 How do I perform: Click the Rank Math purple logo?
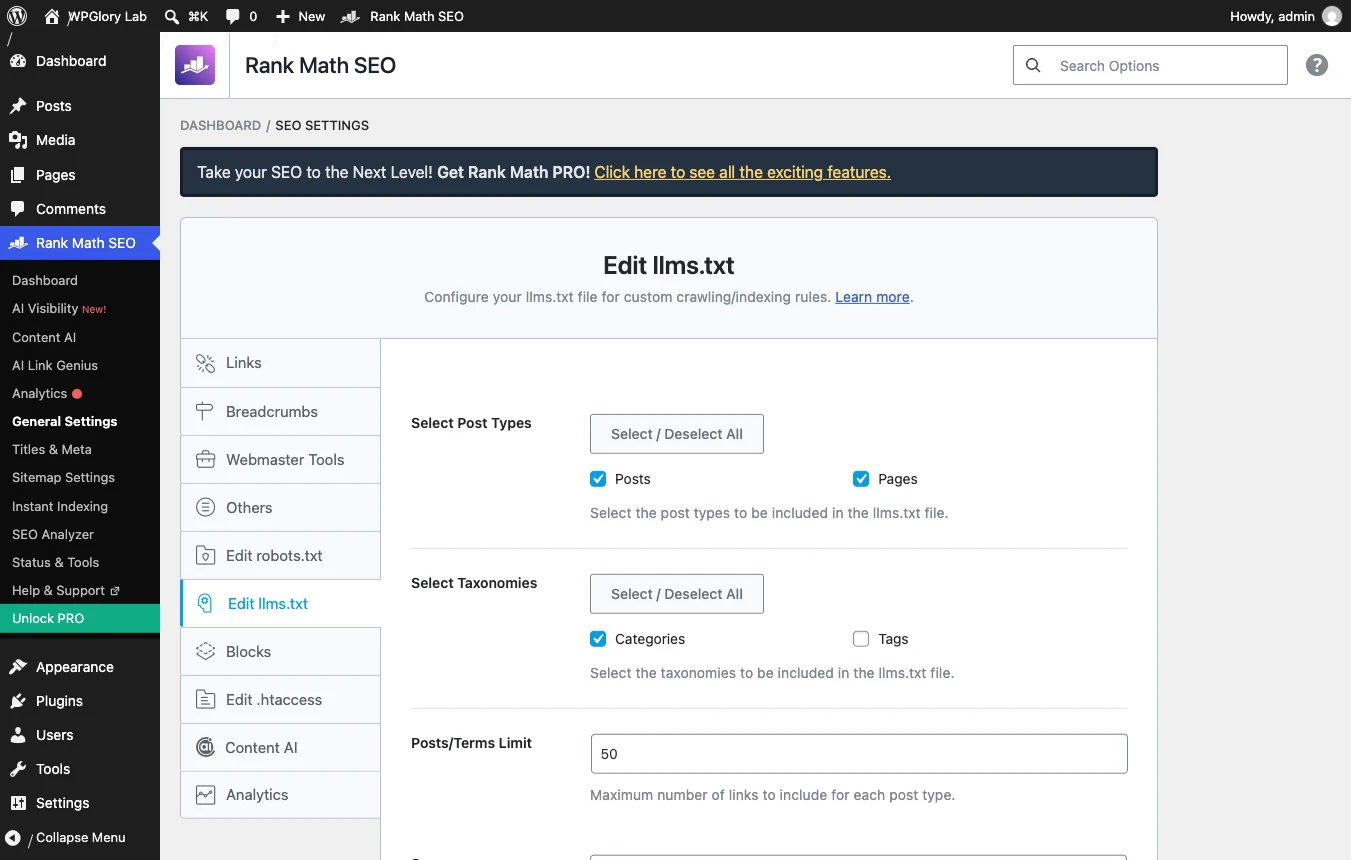pyautogui.click(x=195, y=65)
